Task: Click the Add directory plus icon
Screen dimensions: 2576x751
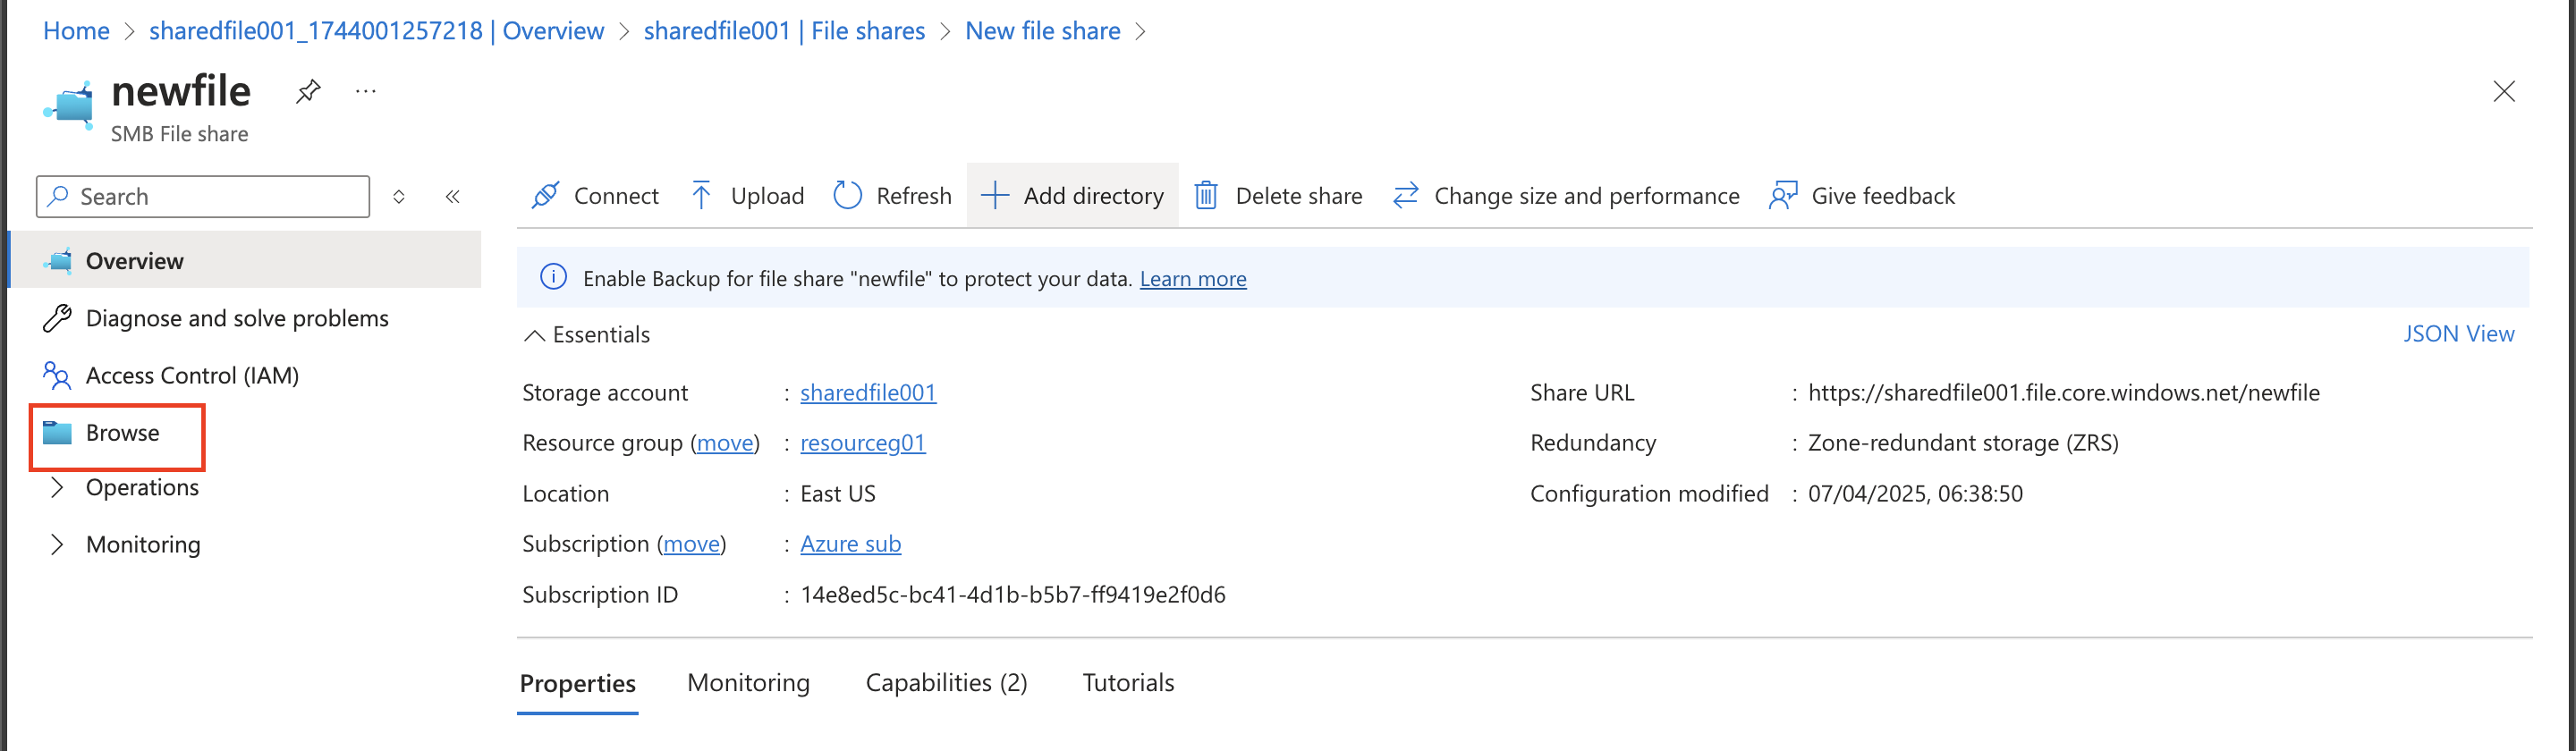Action: point(995,195)
